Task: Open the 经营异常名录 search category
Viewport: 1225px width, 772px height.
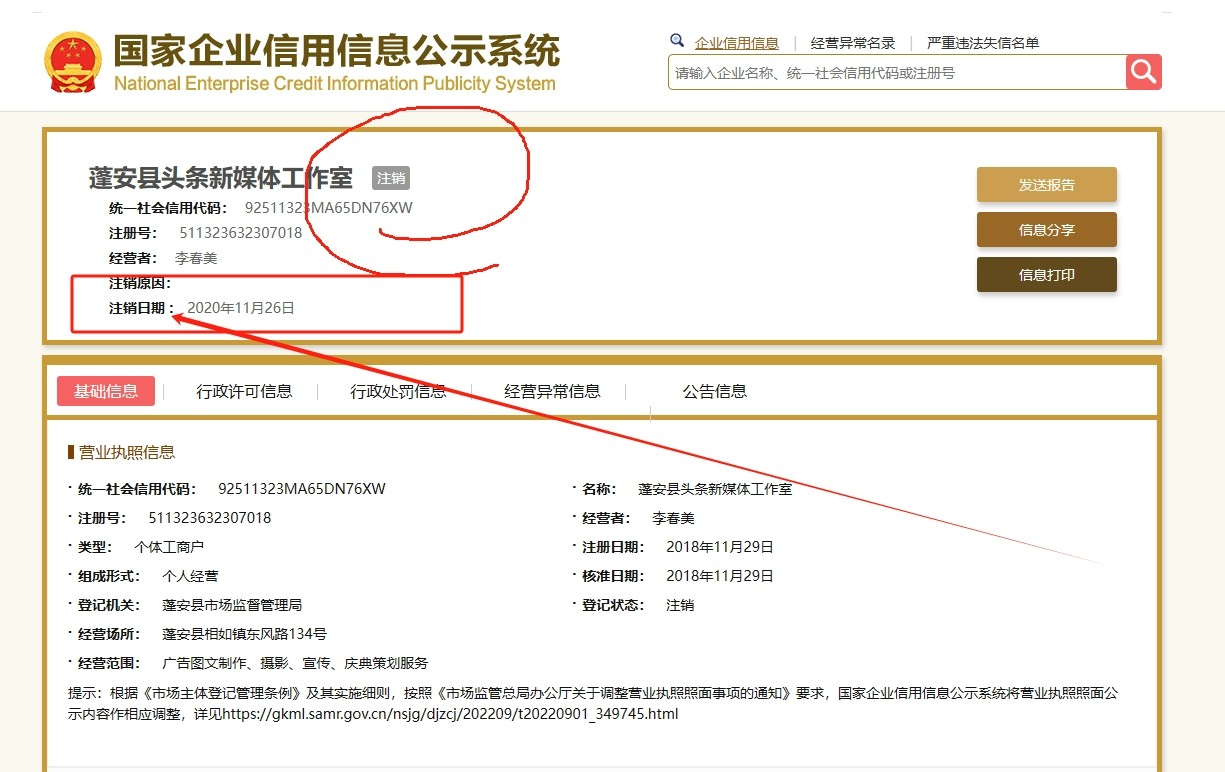Action: tap(853, 43)
